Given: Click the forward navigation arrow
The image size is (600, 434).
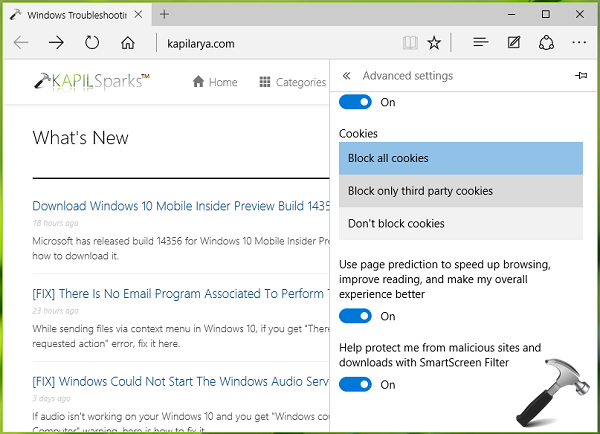Looking at the screenshot, I should tap(56, 42).
